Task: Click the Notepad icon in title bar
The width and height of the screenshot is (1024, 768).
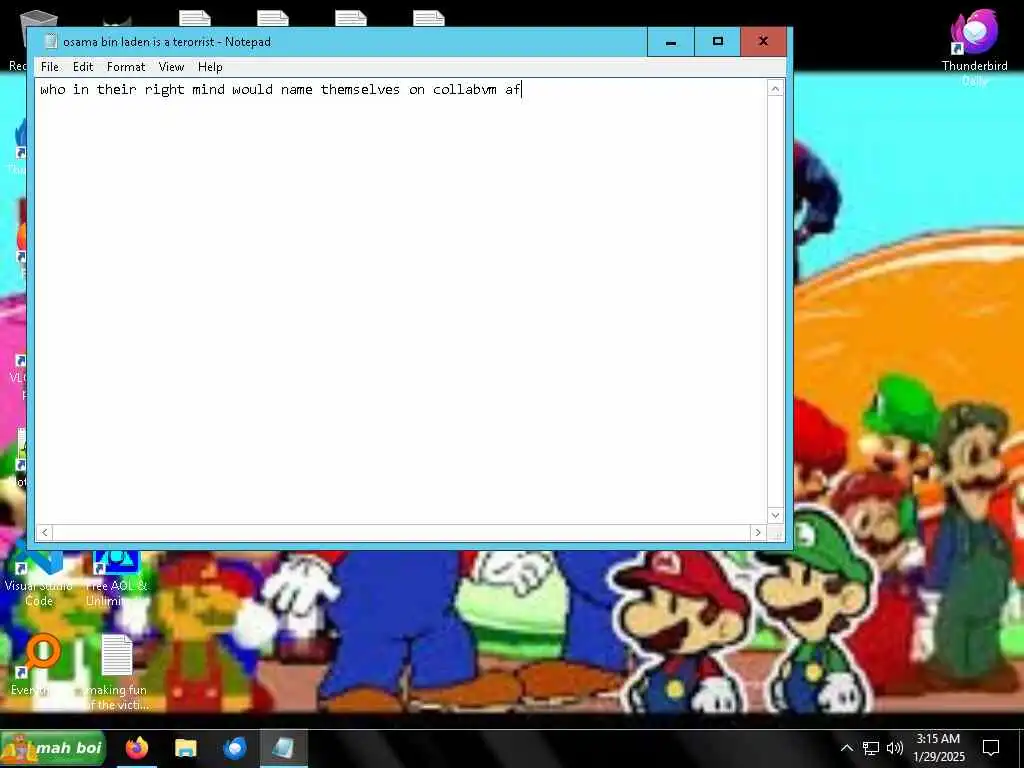Action: pyautogui.click(x=50, y=42)
